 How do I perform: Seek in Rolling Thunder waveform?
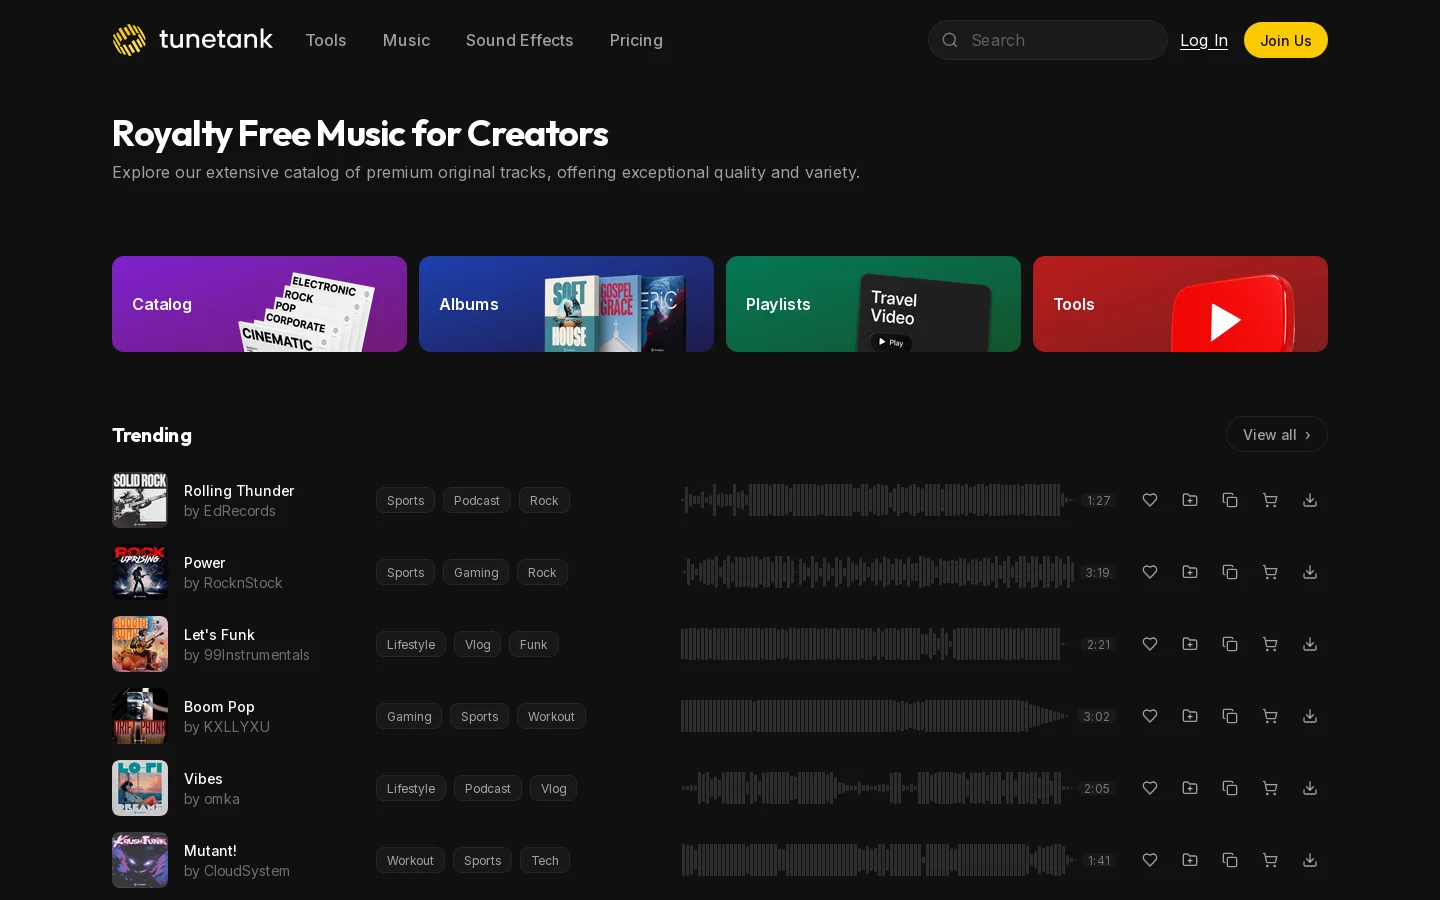pyautogui.click(x=877, y=500)
